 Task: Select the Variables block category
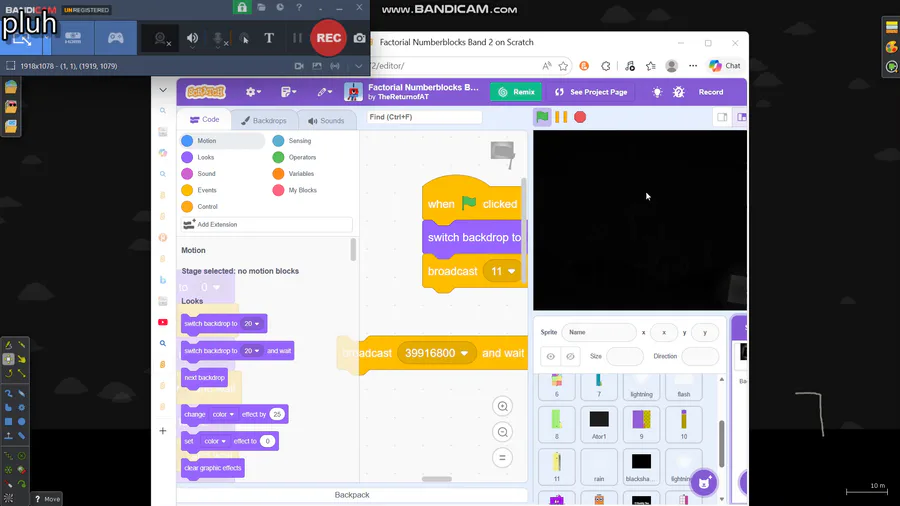(x=293, y=173)
